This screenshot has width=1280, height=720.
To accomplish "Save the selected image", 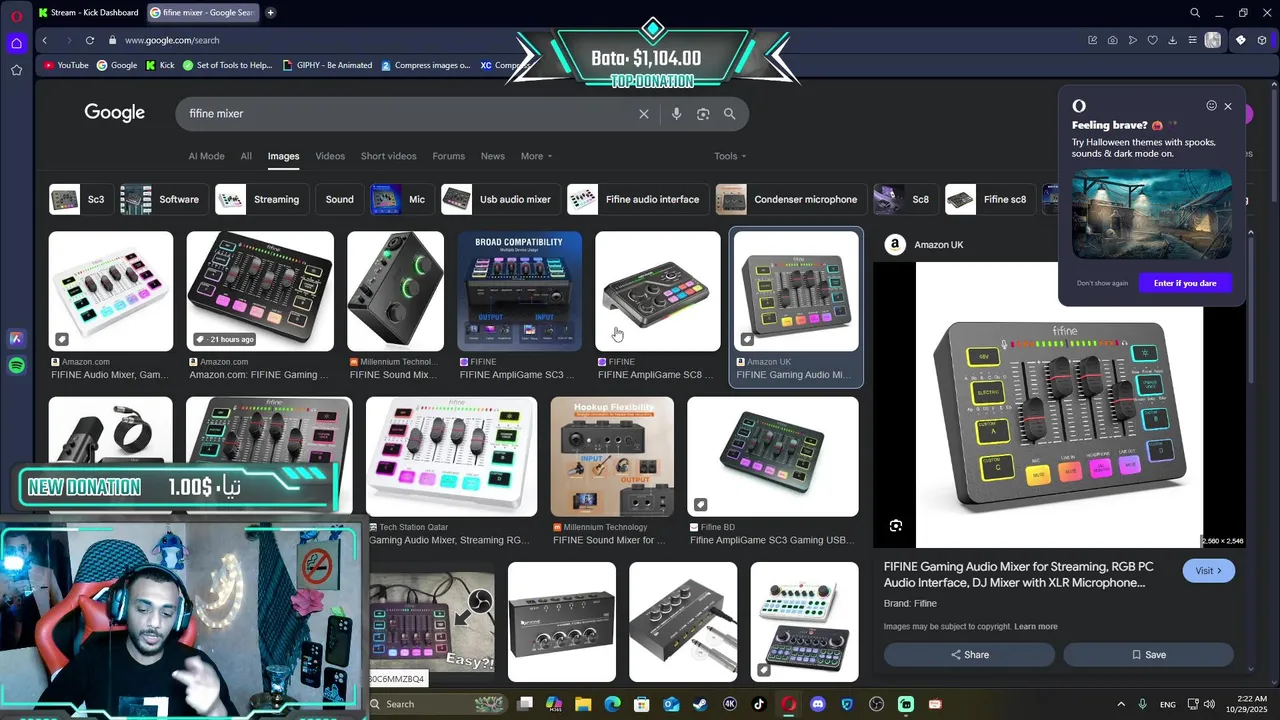I will 1148,655.
